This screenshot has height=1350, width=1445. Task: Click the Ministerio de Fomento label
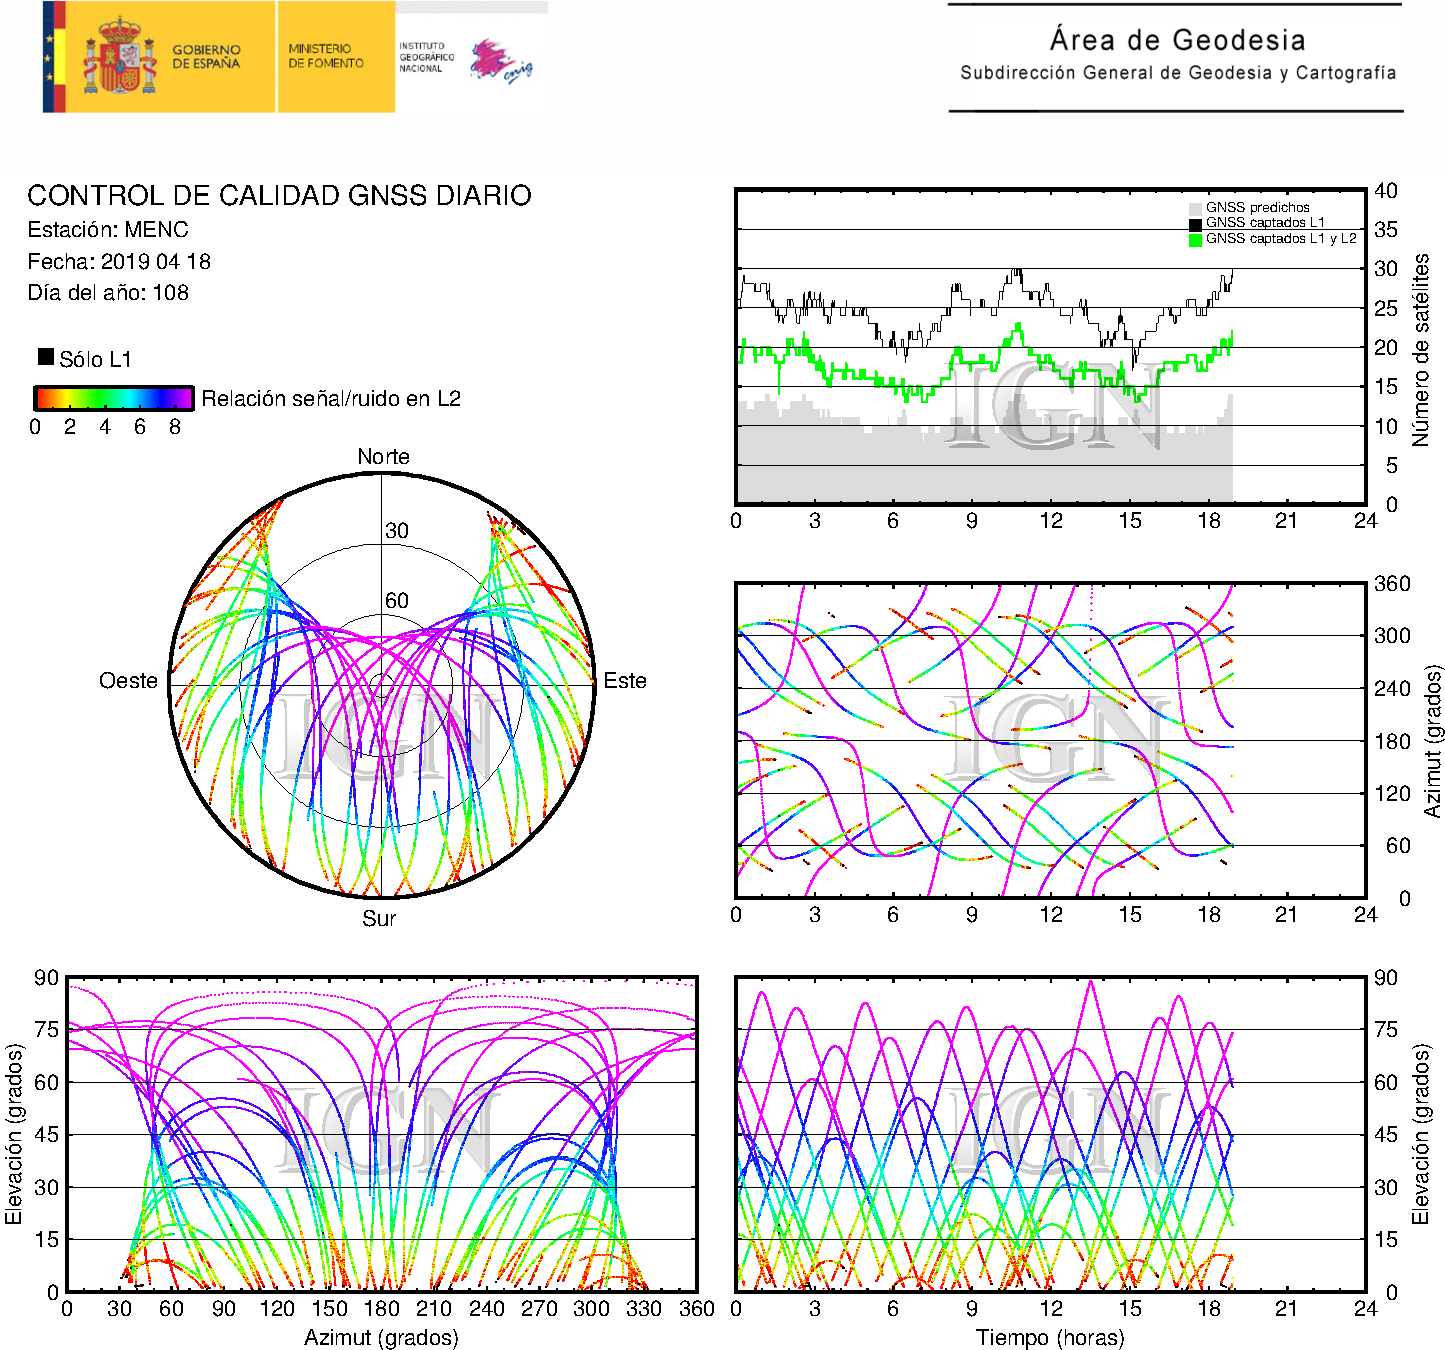point(326,56)
